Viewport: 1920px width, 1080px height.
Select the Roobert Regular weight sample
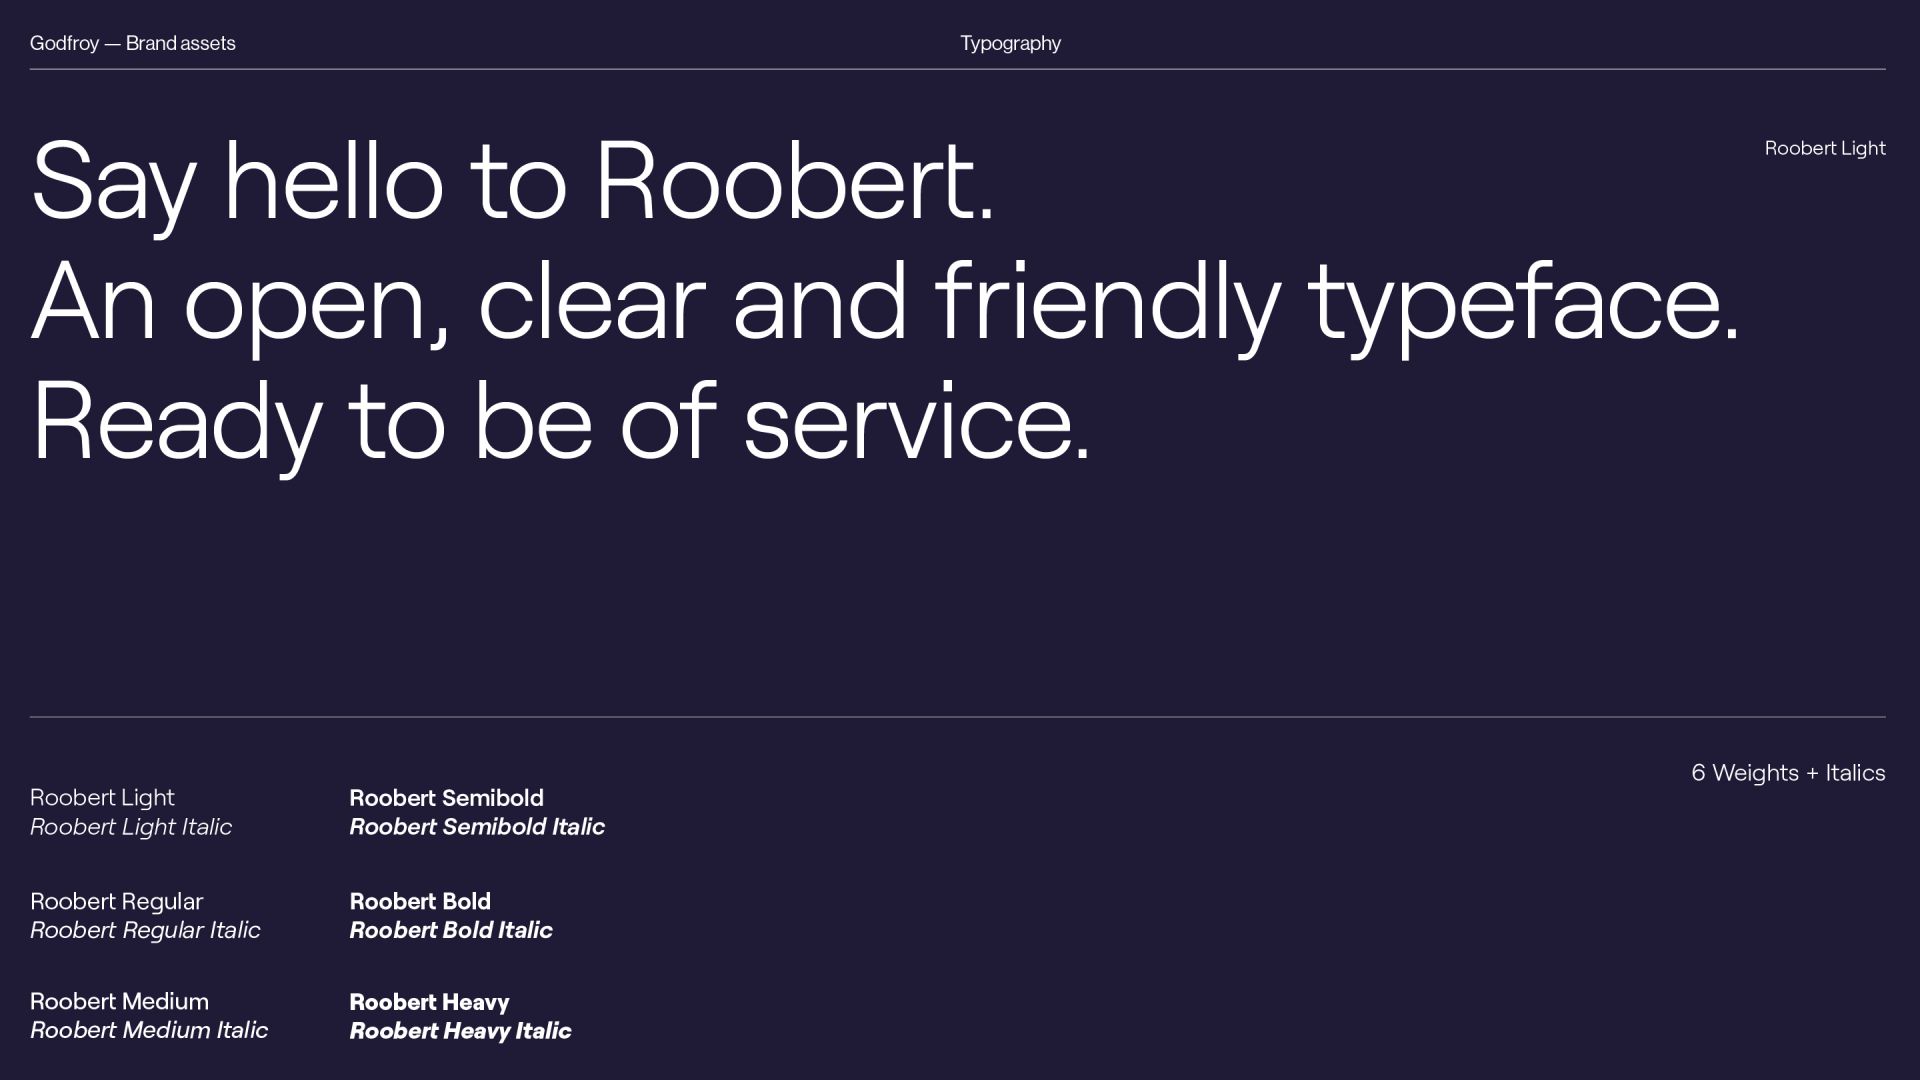(116, 902)
